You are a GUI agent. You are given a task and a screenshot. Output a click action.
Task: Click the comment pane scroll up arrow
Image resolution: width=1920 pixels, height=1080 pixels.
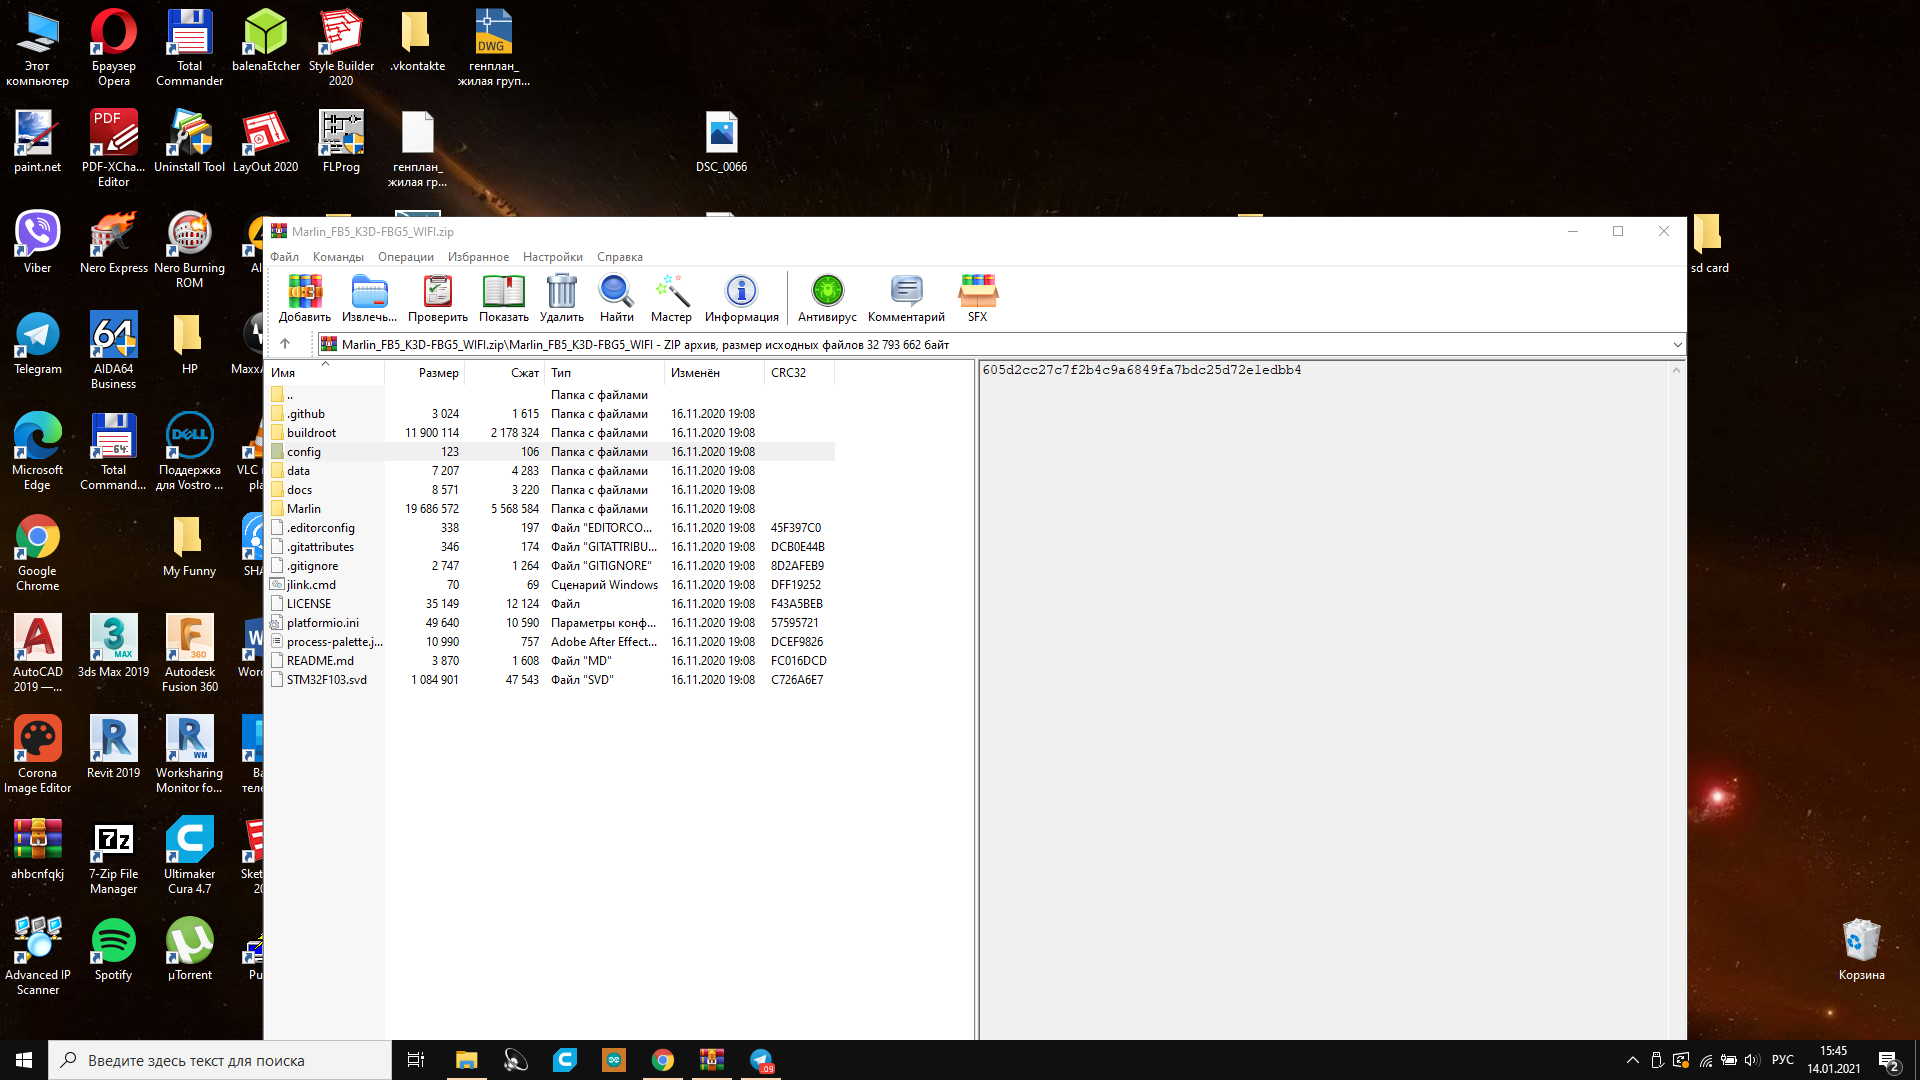[1677, 370]
